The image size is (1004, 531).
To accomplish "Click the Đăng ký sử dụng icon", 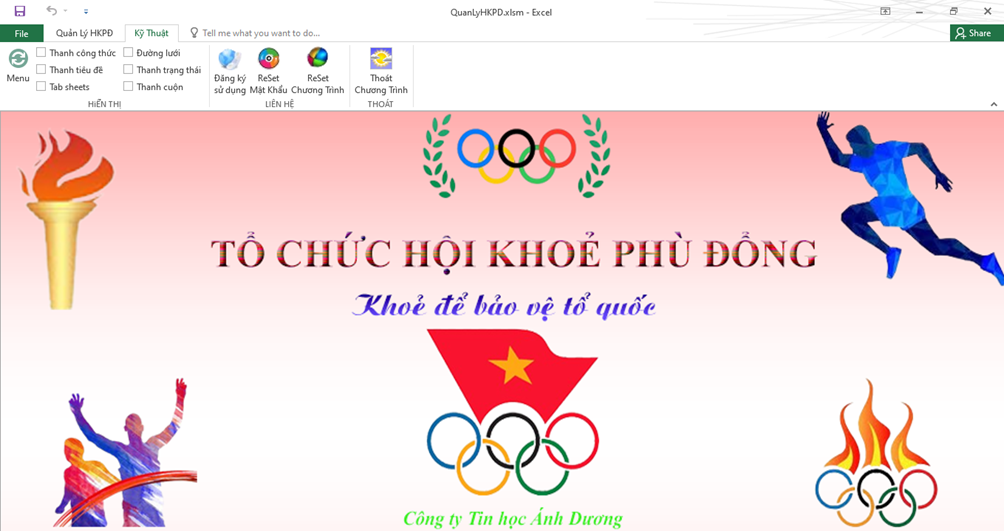I will [x=229, y=59].
